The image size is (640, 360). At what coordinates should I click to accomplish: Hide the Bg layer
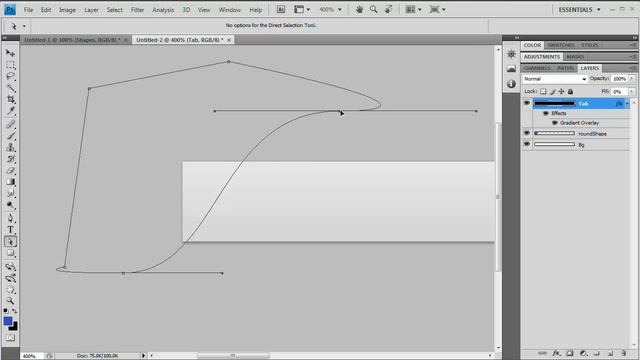click(x=527, y=144)
